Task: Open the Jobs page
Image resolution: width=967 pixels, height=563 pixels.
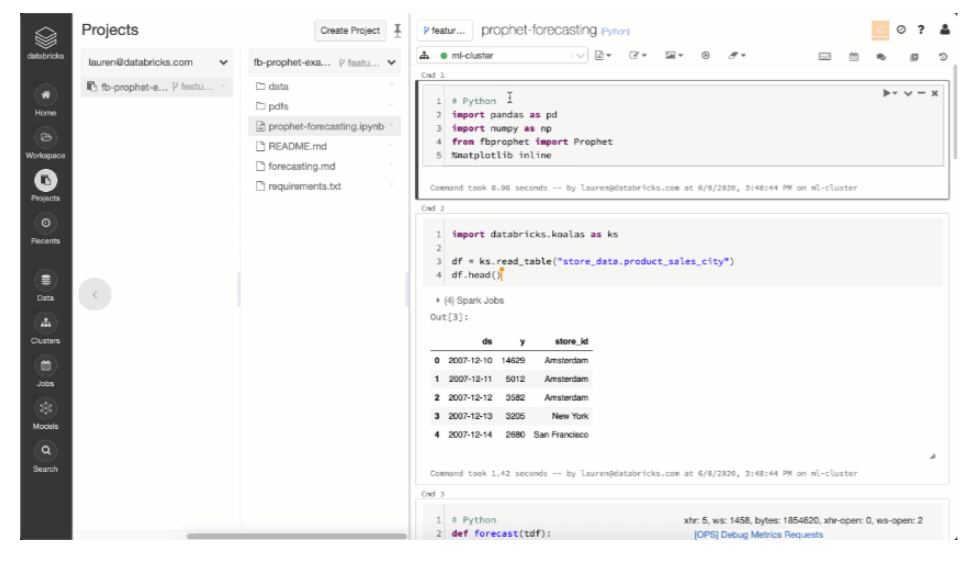Action: pyautogui.click(x=45, y=370)
